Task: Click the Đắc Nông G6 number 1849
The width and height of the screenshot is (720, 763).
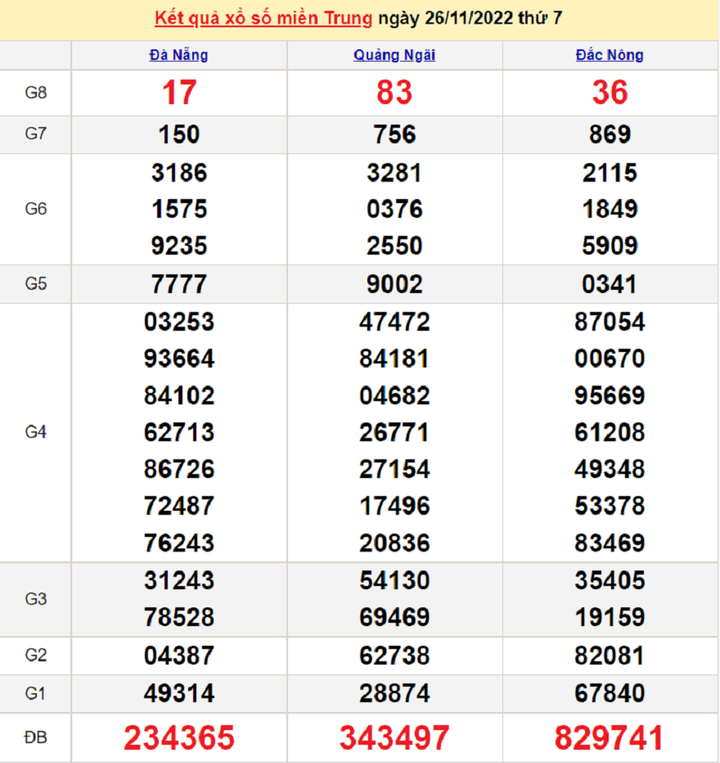Action: [x=609, y=209]
